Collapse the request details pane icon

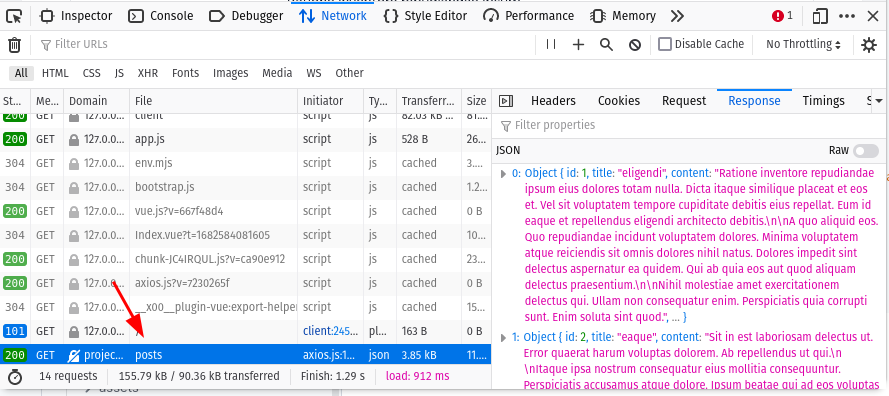tap(506, 101)
